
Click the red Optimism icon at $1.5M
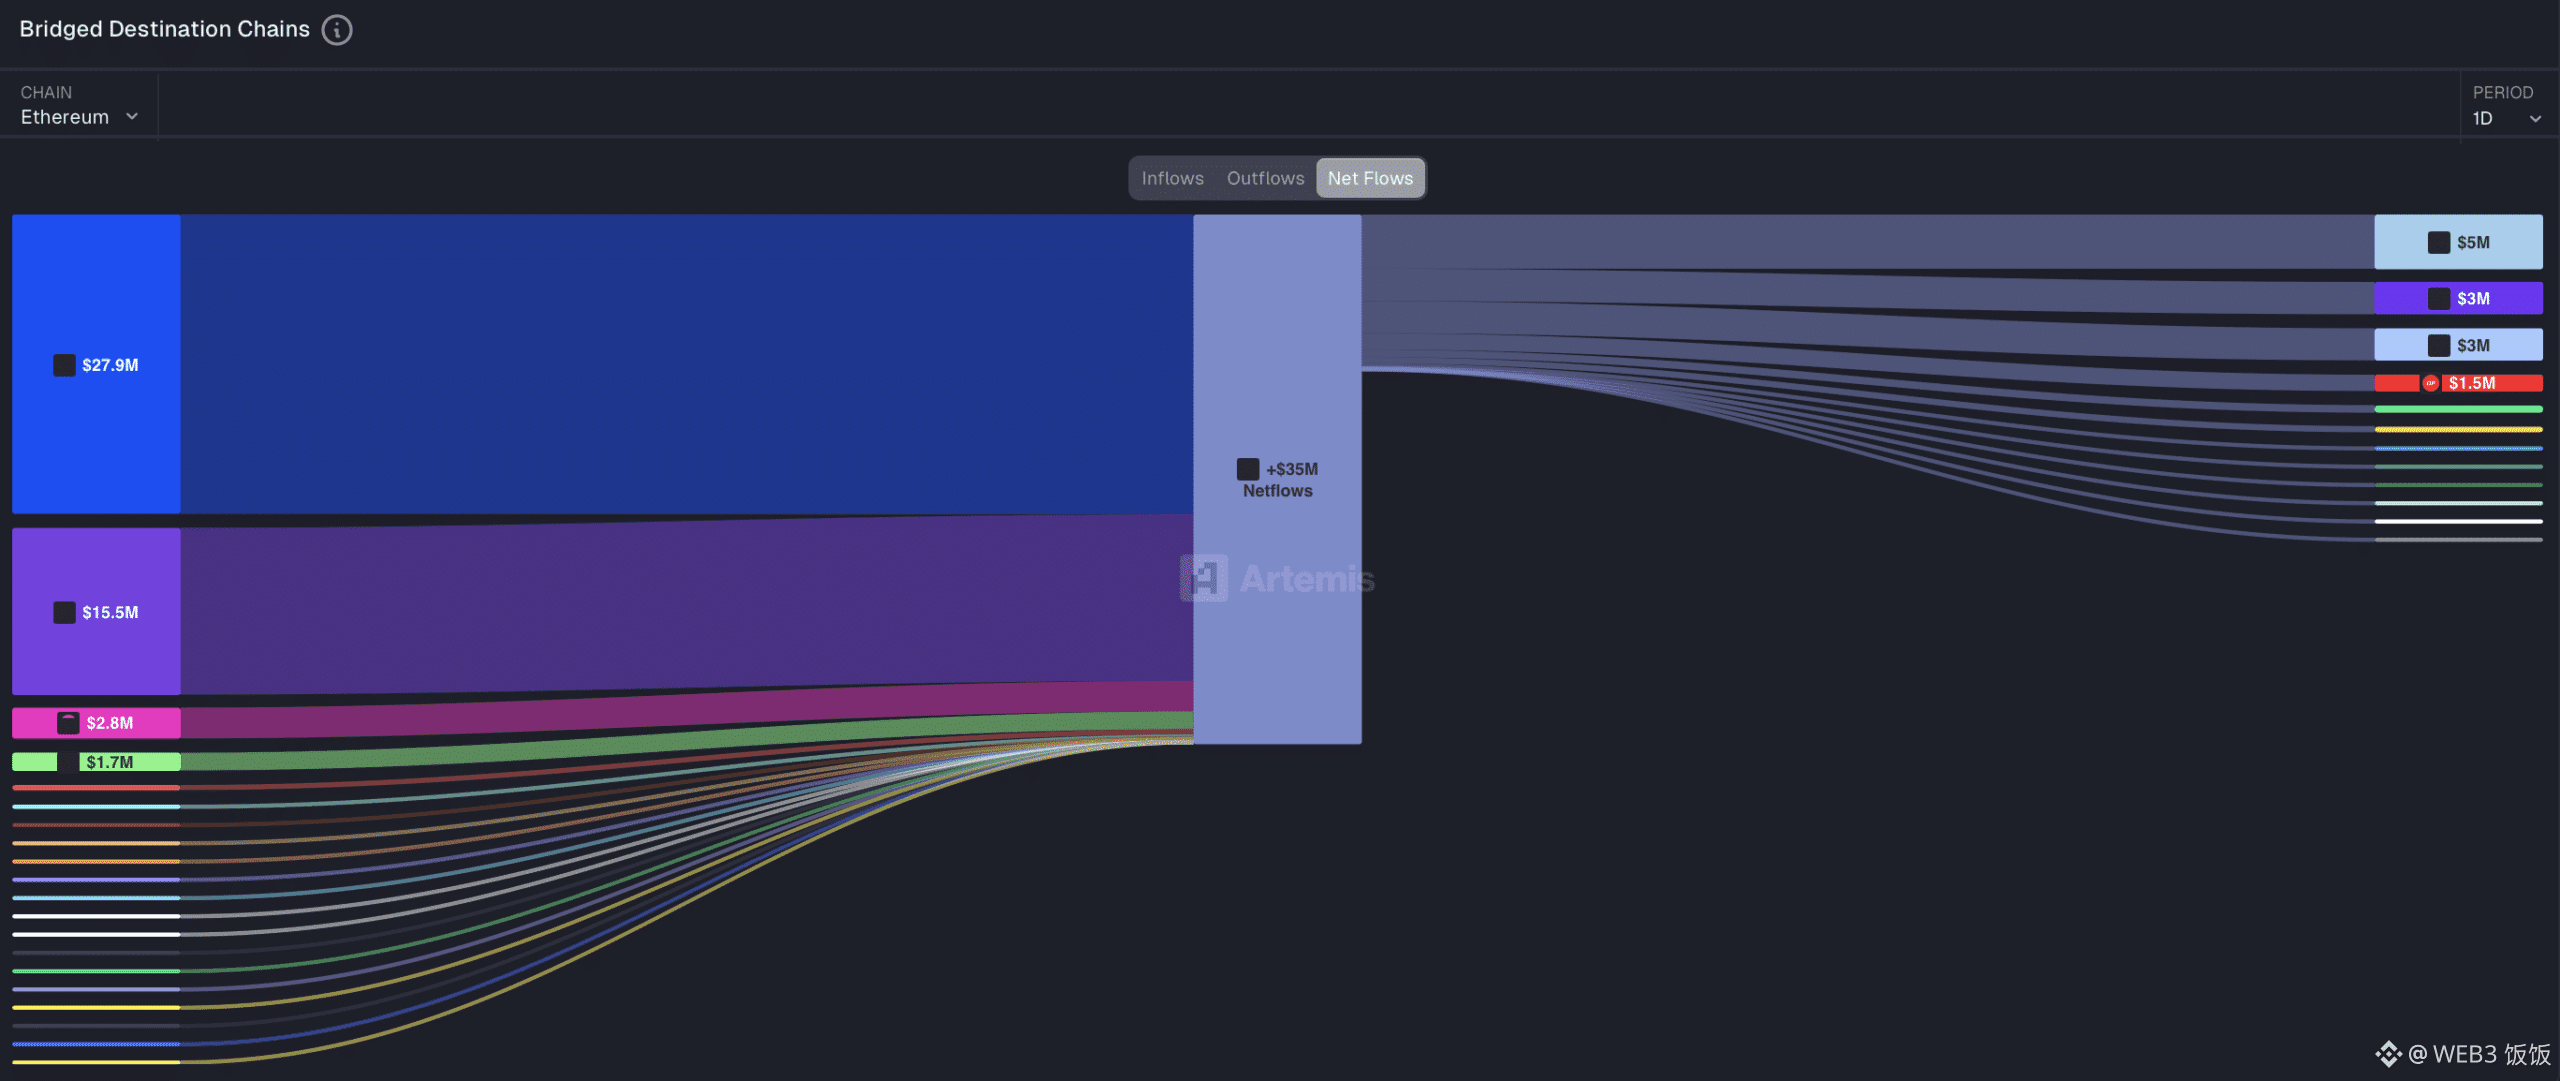click(x=2430, y=383)
